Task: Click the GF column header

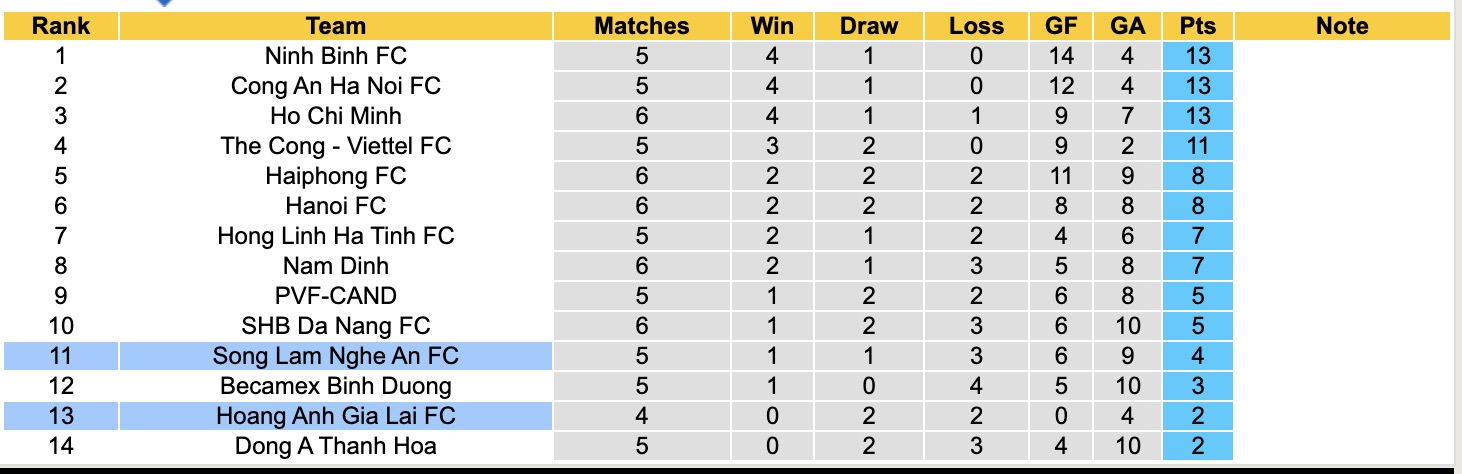Action: click(1061, 26)
